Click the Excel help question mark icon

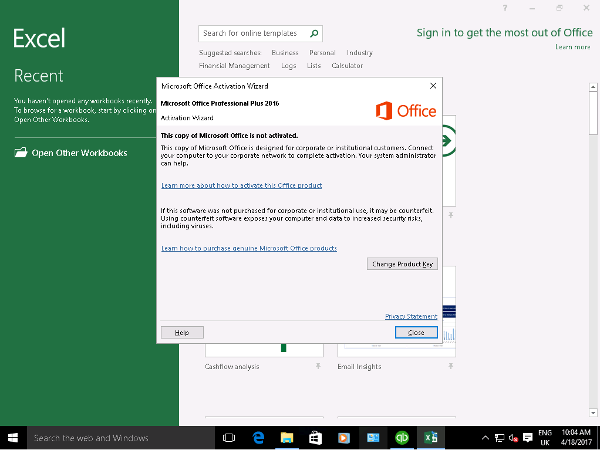(x=505, y=8)
